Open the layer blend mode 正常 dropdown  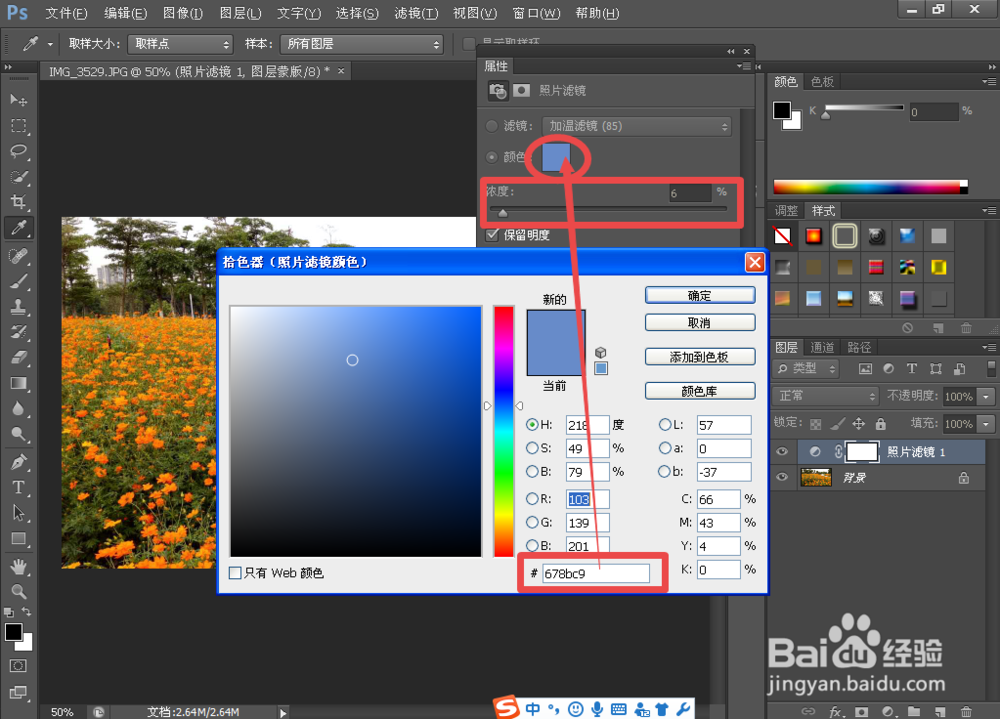pos(825,396)
